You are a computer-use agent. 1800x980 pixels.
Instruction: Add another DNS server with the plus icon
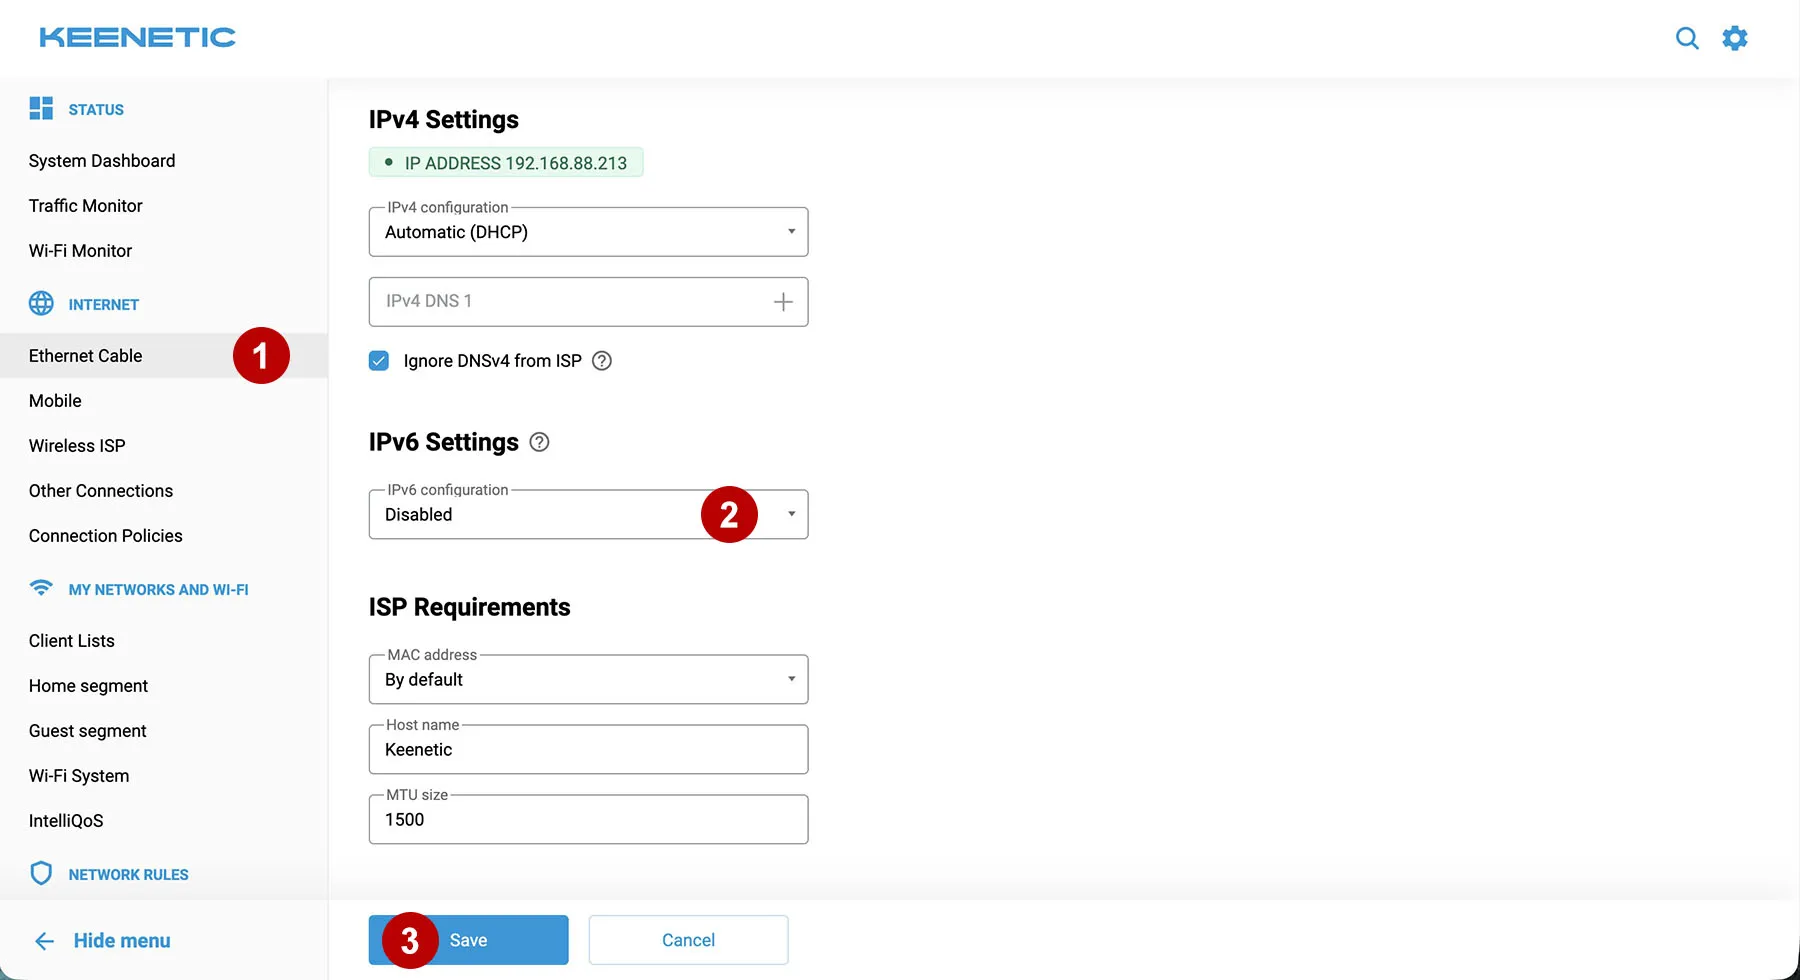tap(783, 301)
